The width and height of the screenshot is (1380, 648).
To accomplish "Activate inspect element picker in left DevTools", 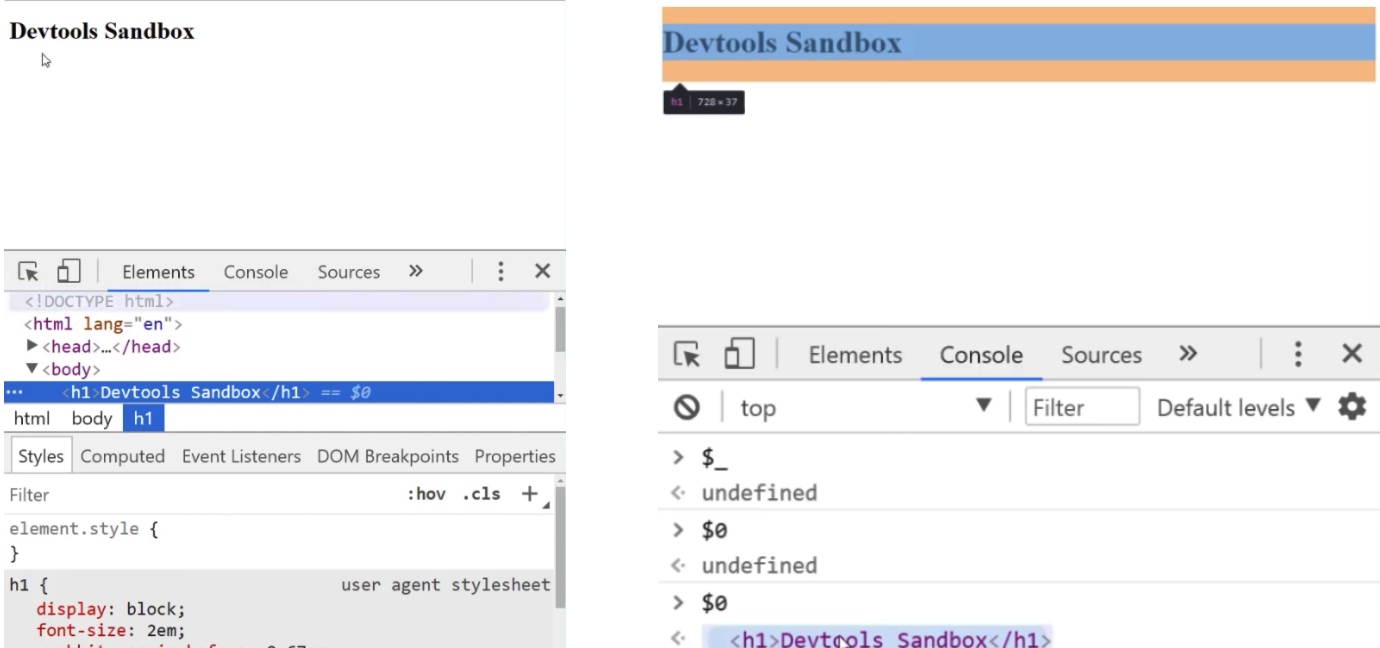I will point(29,271).
